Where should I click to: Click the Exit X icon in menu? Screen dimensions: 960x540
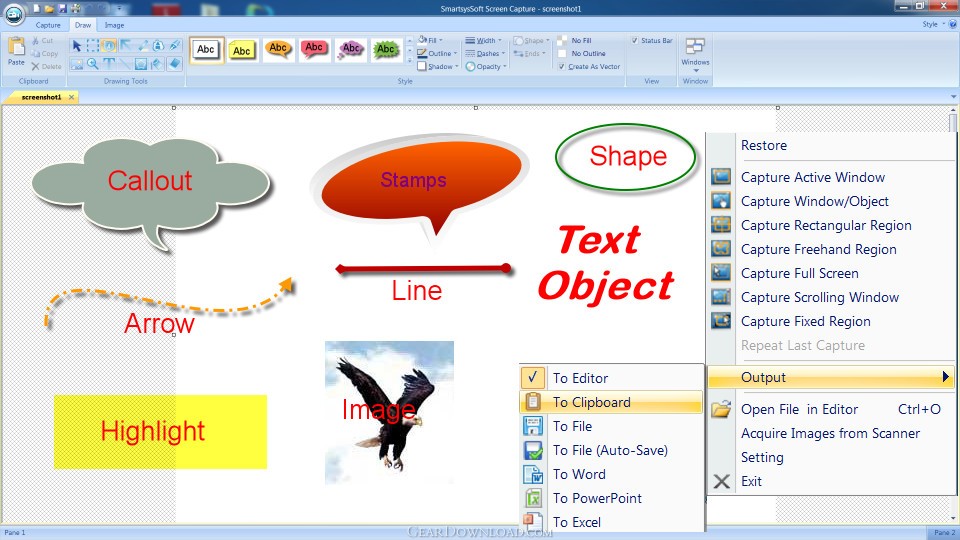[721, 482]
